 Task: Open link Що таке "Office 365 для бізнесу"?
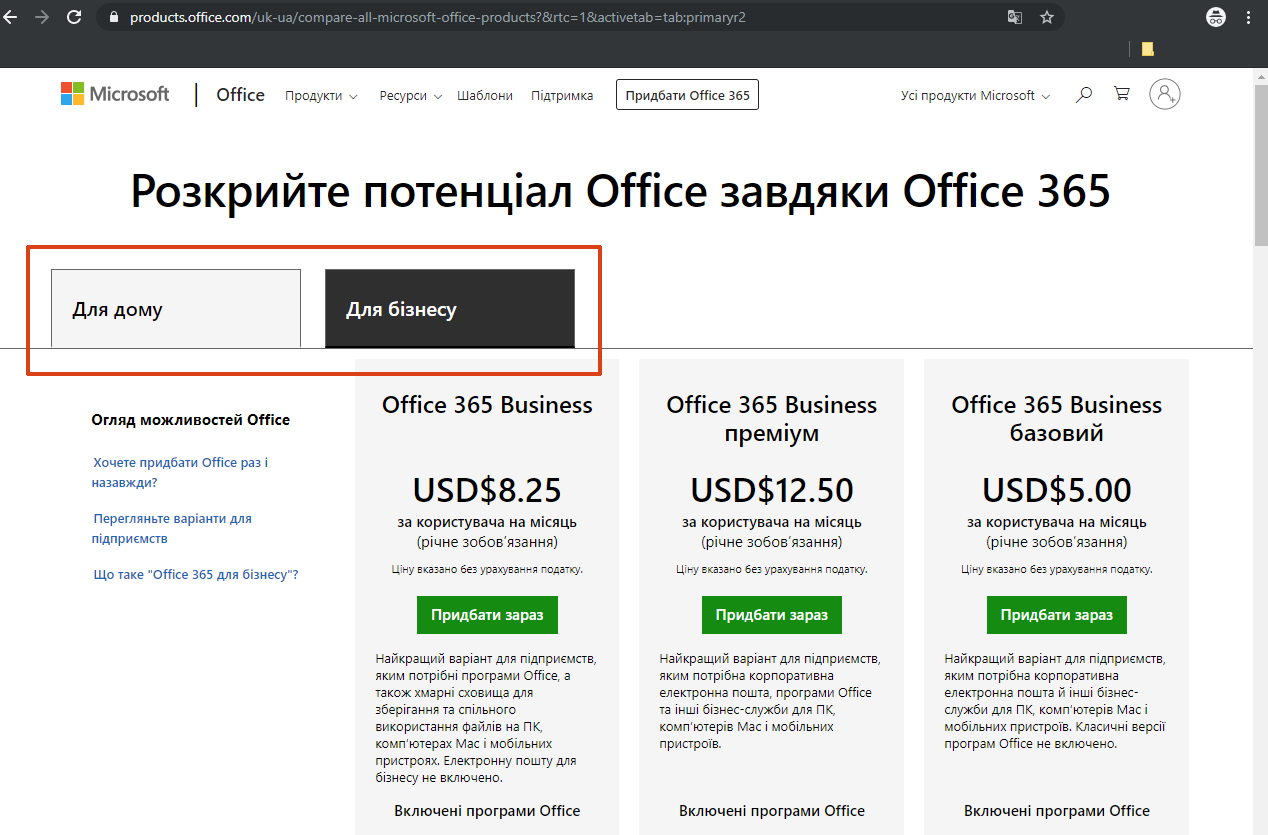click(196, 575)
